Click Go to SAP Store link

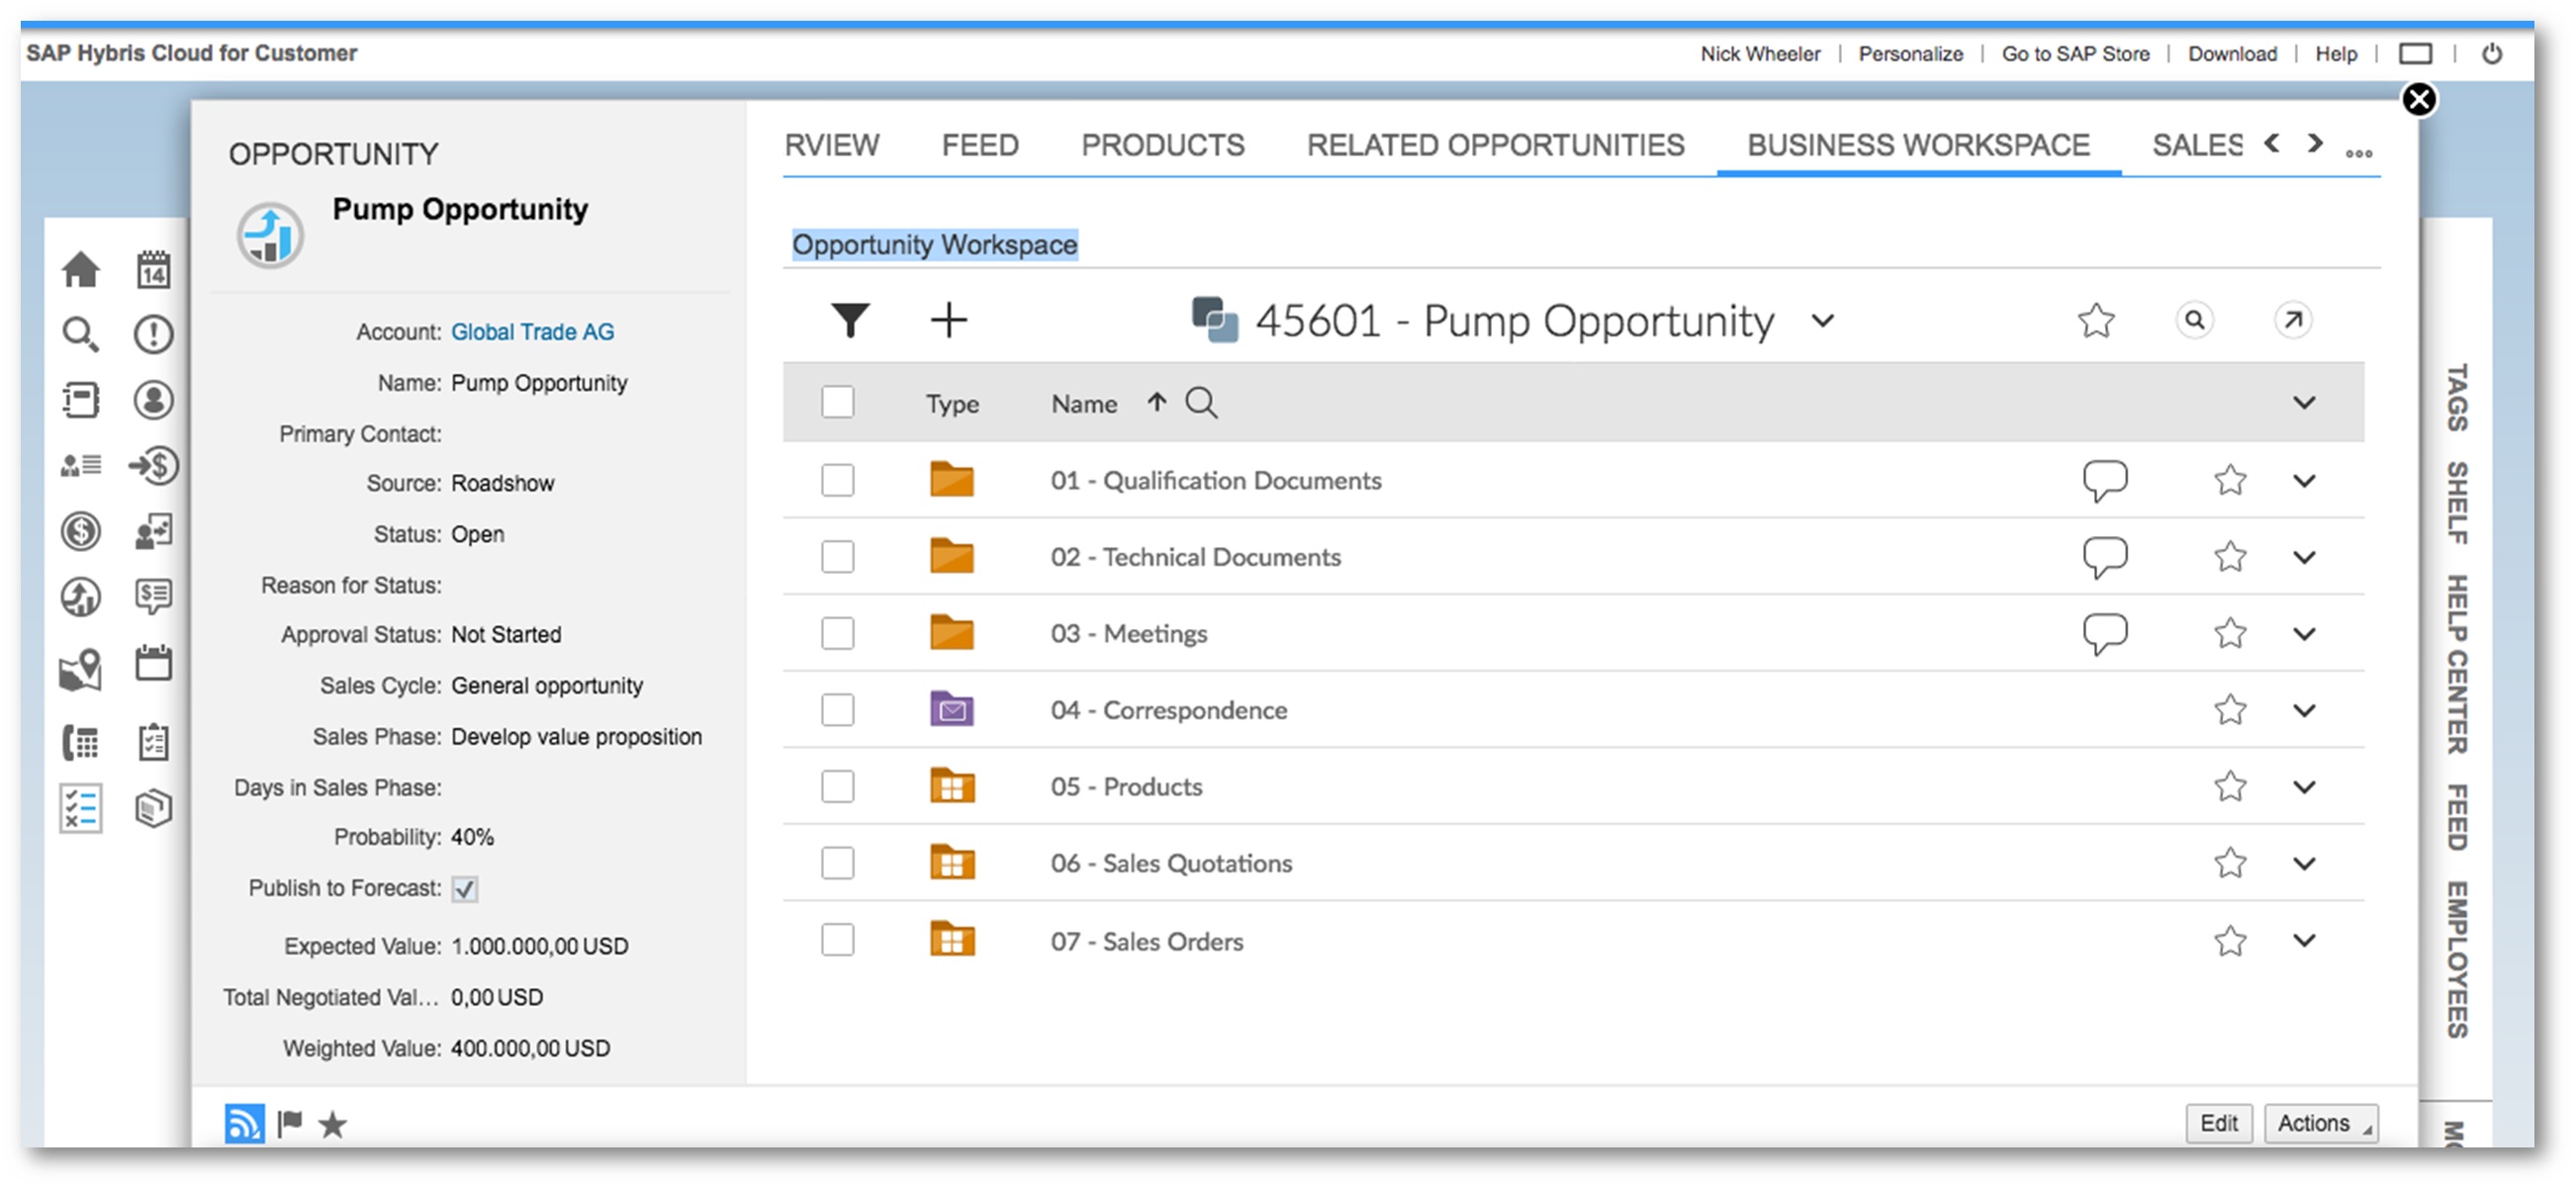pos(2076,54)
